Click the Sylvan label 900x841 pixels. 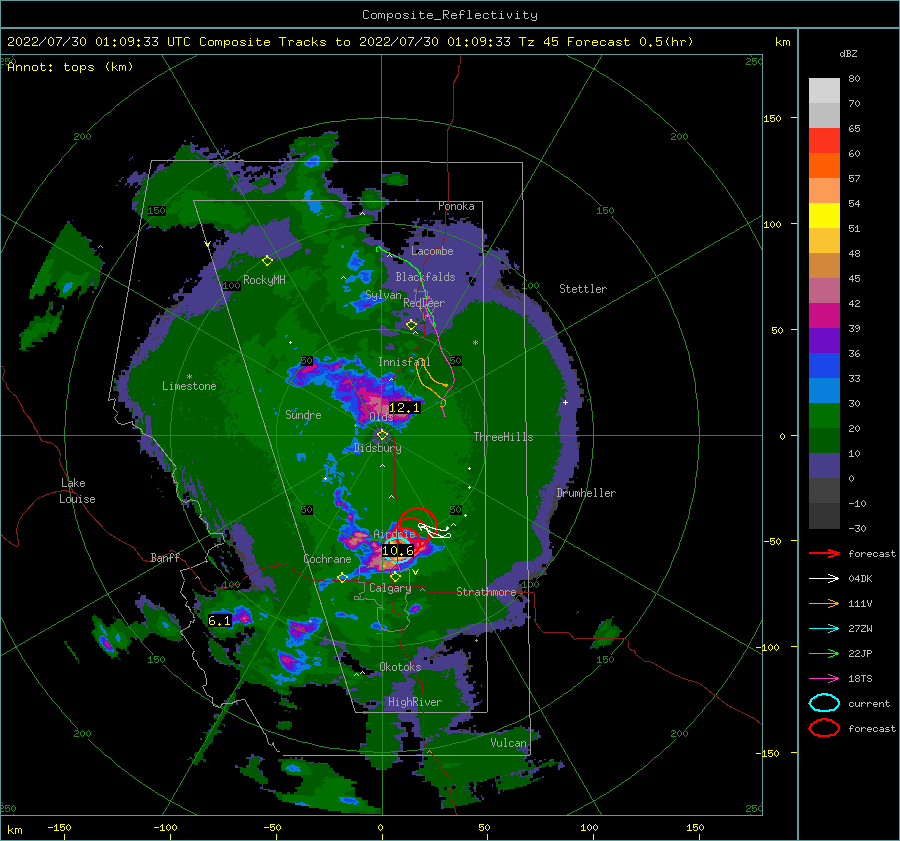[x=383, y=295]
